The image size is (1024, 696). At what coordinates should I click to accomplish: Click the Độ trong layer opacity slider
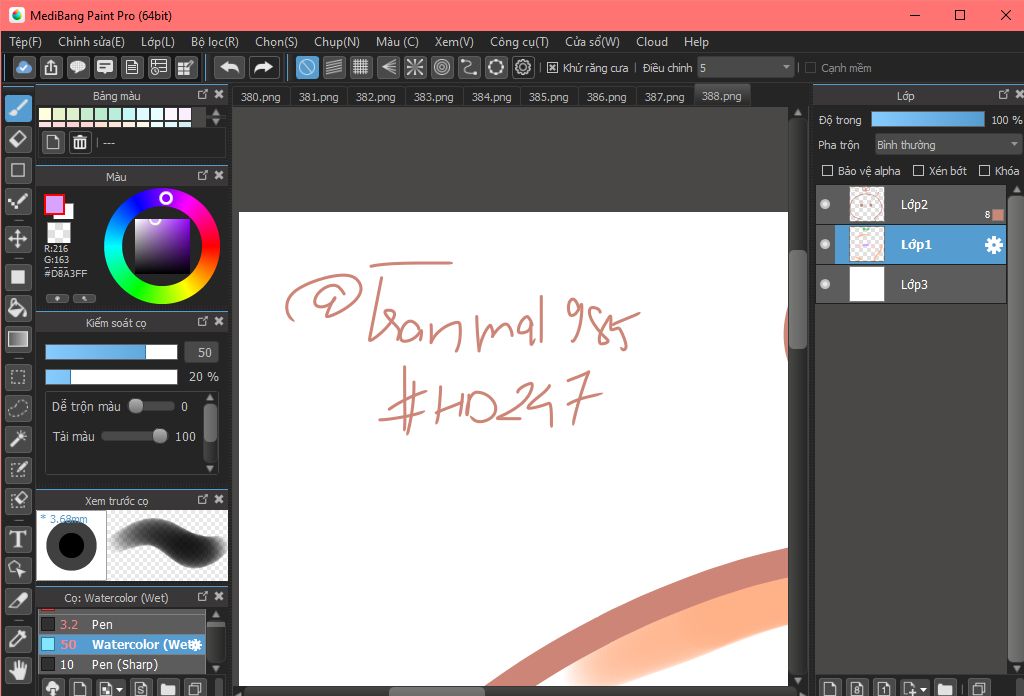click(927, 119)
